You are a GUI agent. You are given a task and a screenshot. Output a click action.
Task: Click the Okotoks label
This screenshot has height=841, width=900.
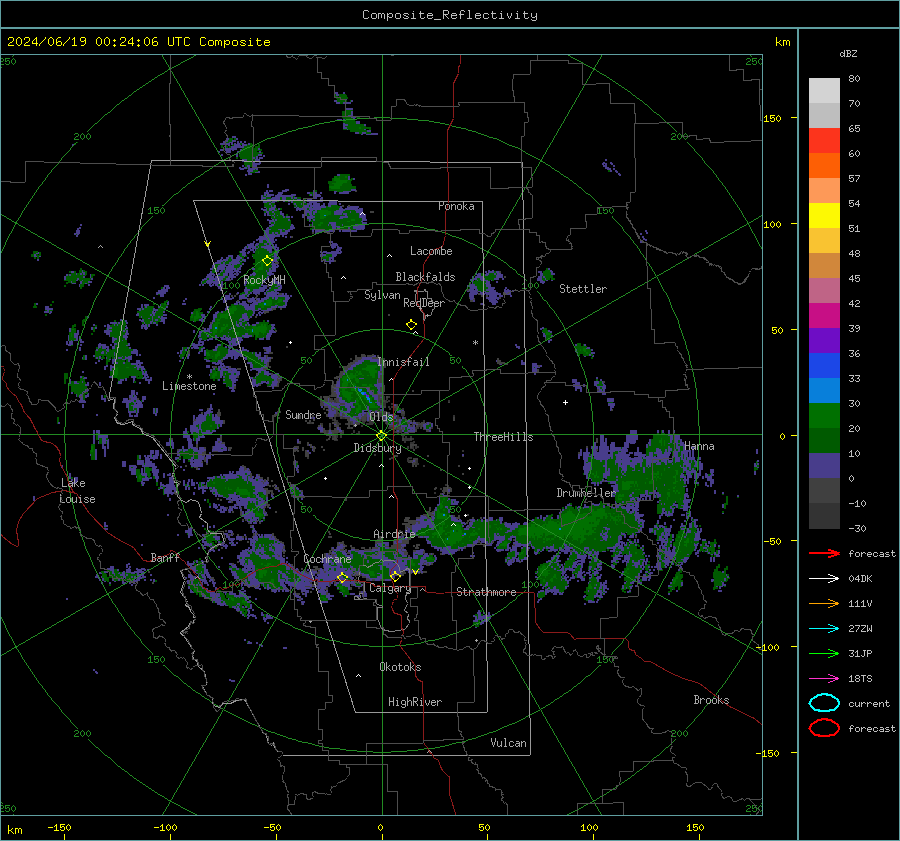(400, 667)
